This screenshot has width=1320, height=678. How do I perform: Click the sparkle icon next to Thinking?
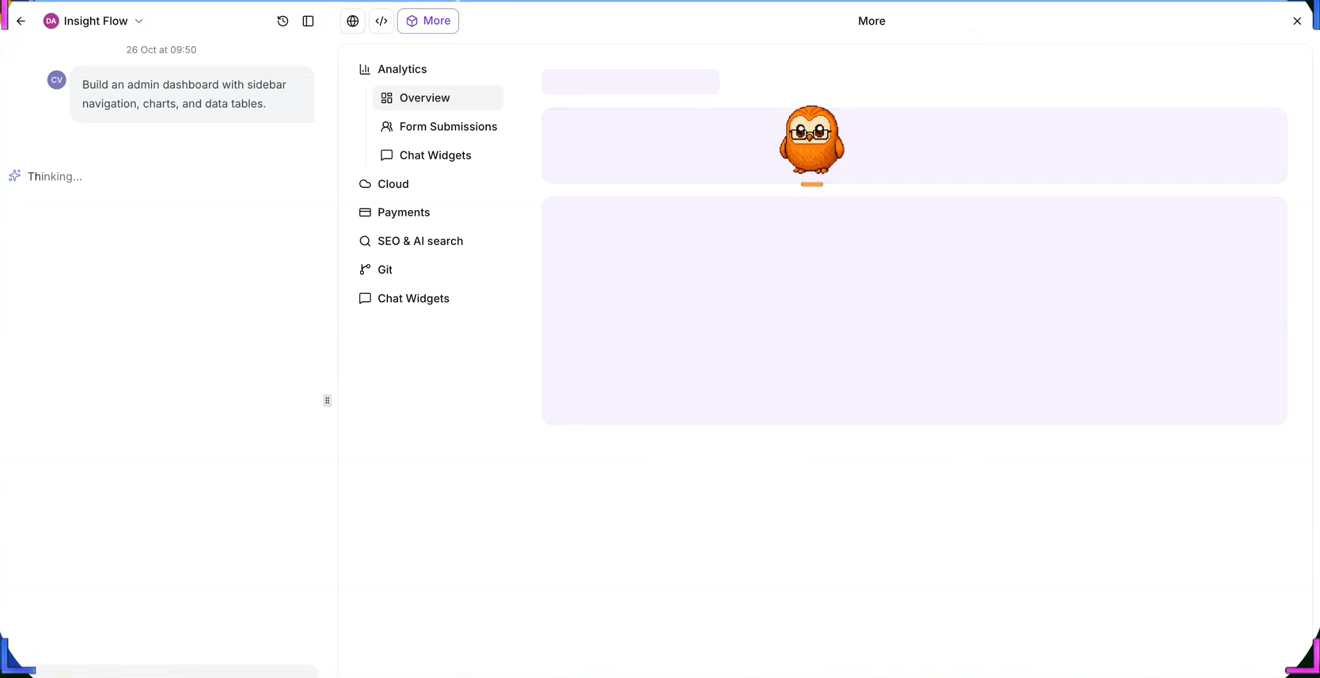pyautogui.click(x=15, y=176)
